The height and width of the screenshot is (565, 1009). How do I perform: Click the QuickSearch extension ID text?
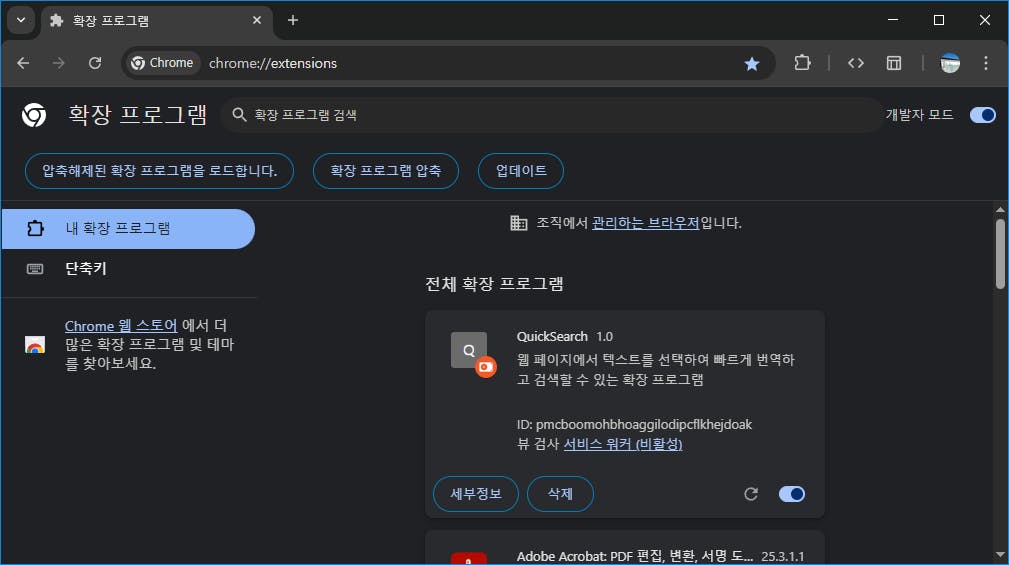[634, 425]
